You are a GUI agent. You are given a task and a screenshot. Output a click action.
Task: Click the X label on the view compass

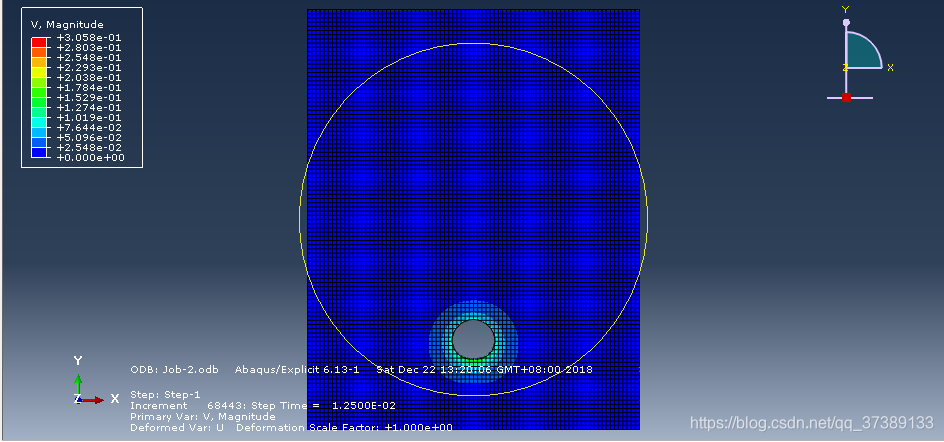(x=890, y=67)
